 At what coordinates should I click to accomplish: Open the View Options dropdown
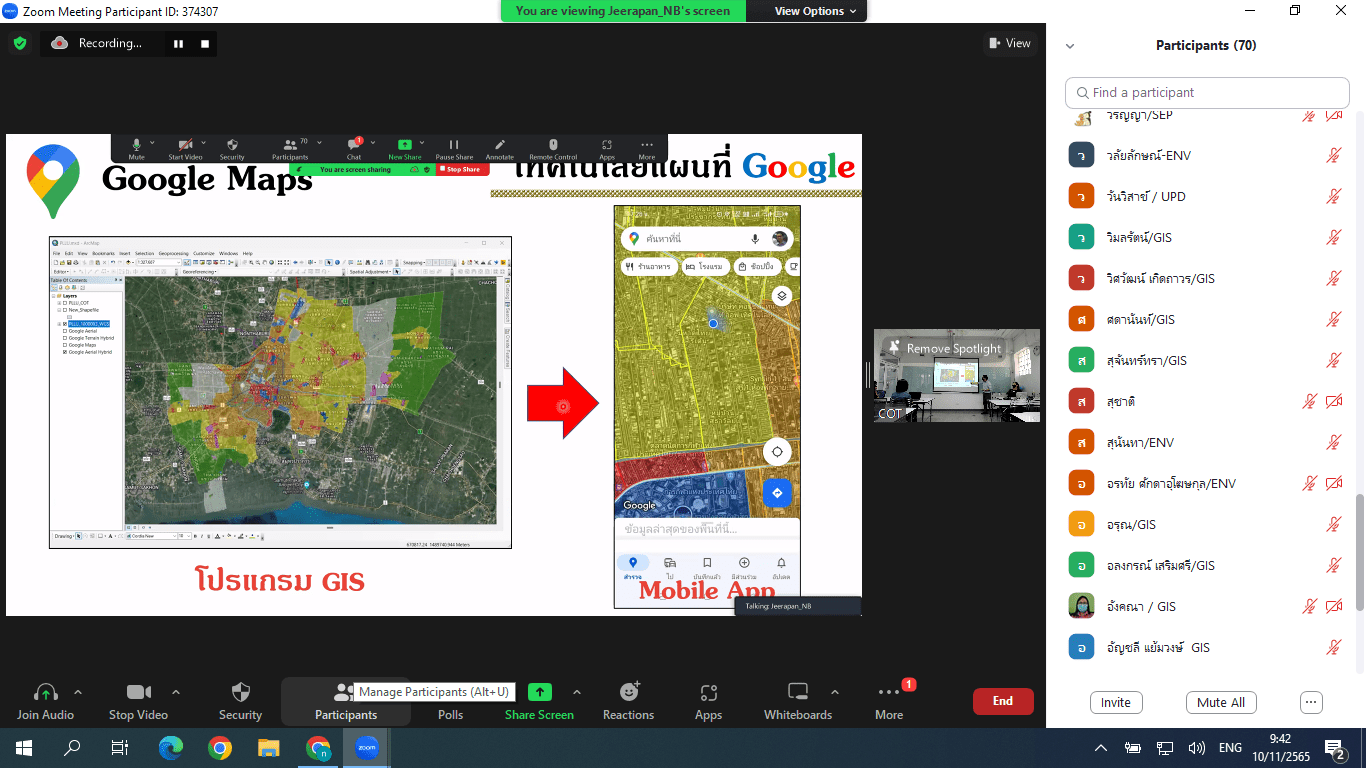(815, 11)
